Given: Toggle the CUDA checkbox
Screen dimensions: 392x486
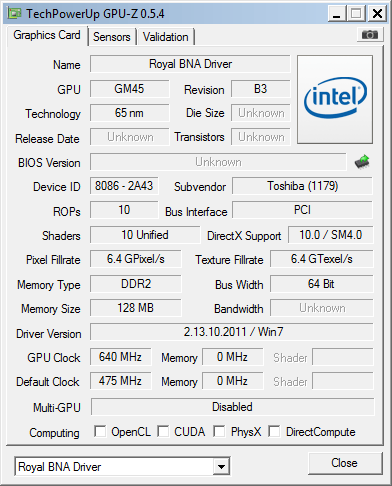Looking at the screenshot, I should click(x=163, y=431).
